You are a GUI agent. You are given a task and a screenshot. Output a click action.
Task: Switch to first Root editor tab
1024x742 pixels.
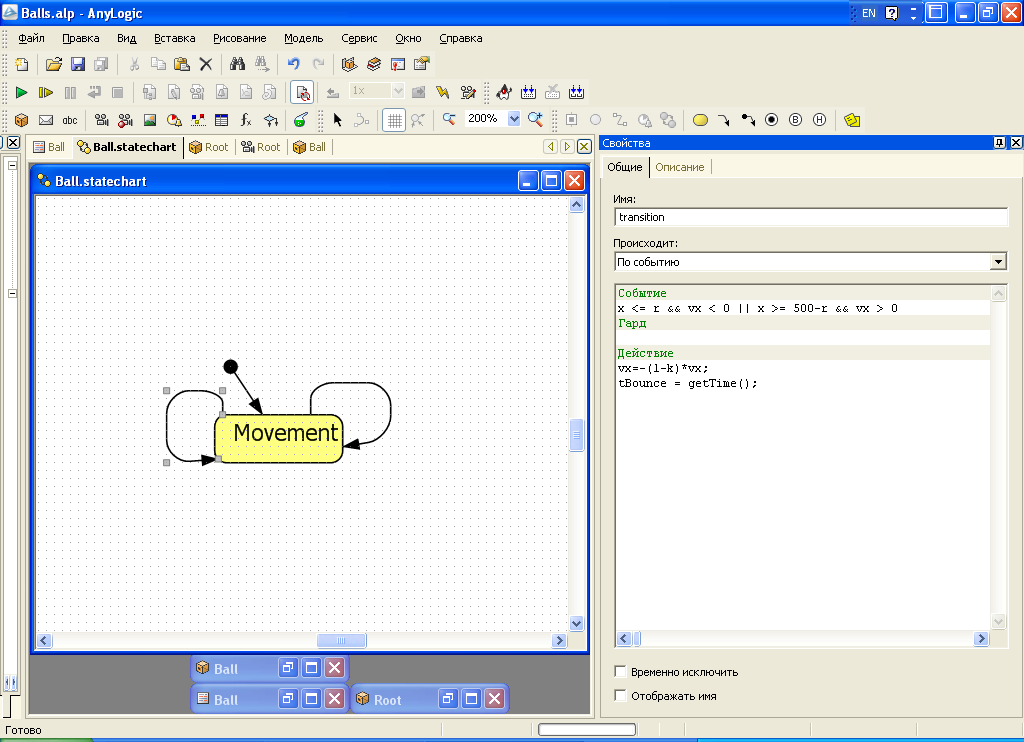(209, 147)
